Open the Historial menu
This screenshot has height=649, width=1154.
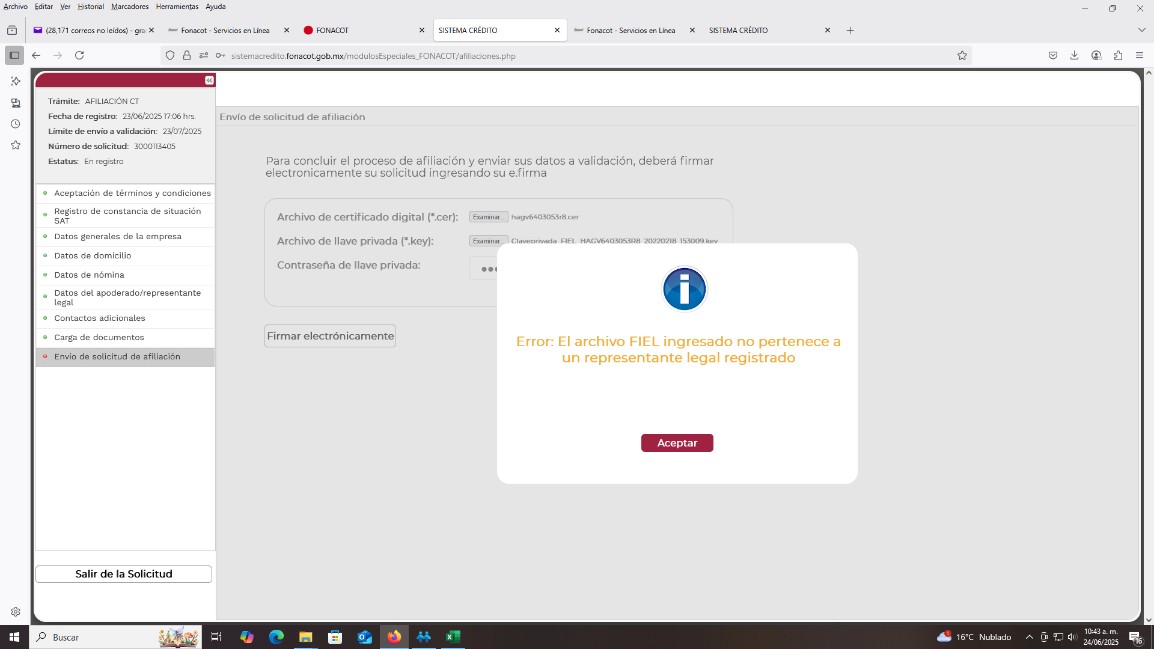coord(91,6)
